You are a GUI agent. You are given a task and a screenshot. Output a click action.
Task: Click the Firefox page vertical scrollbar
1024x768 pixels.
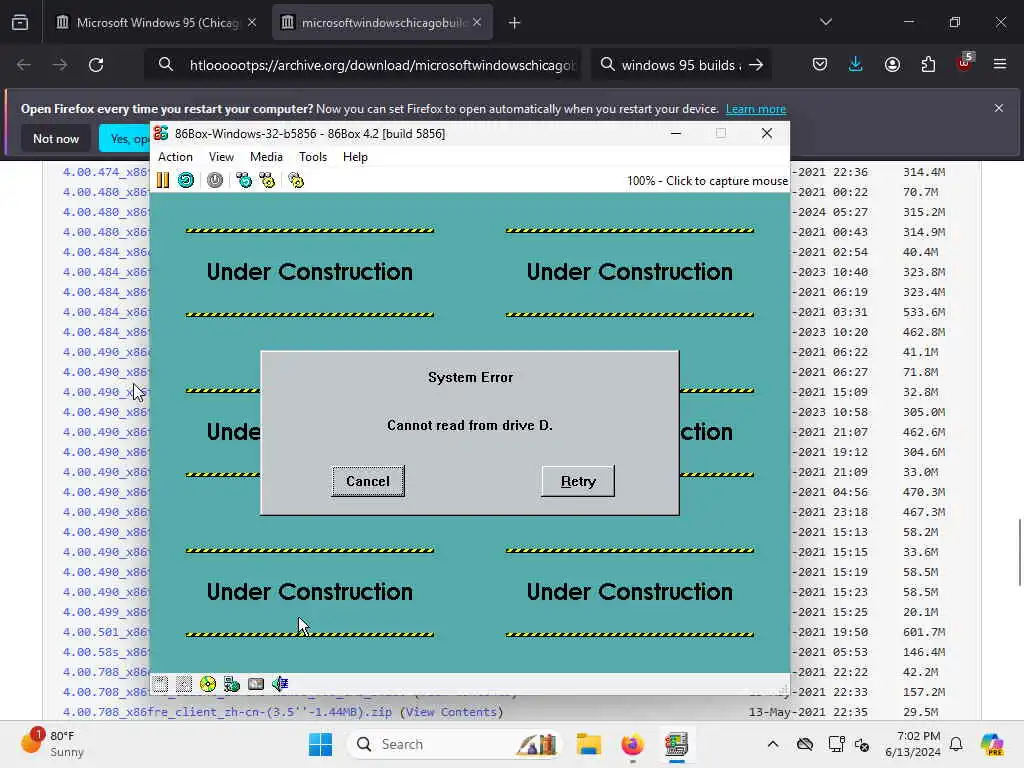tap(1019, 552)
